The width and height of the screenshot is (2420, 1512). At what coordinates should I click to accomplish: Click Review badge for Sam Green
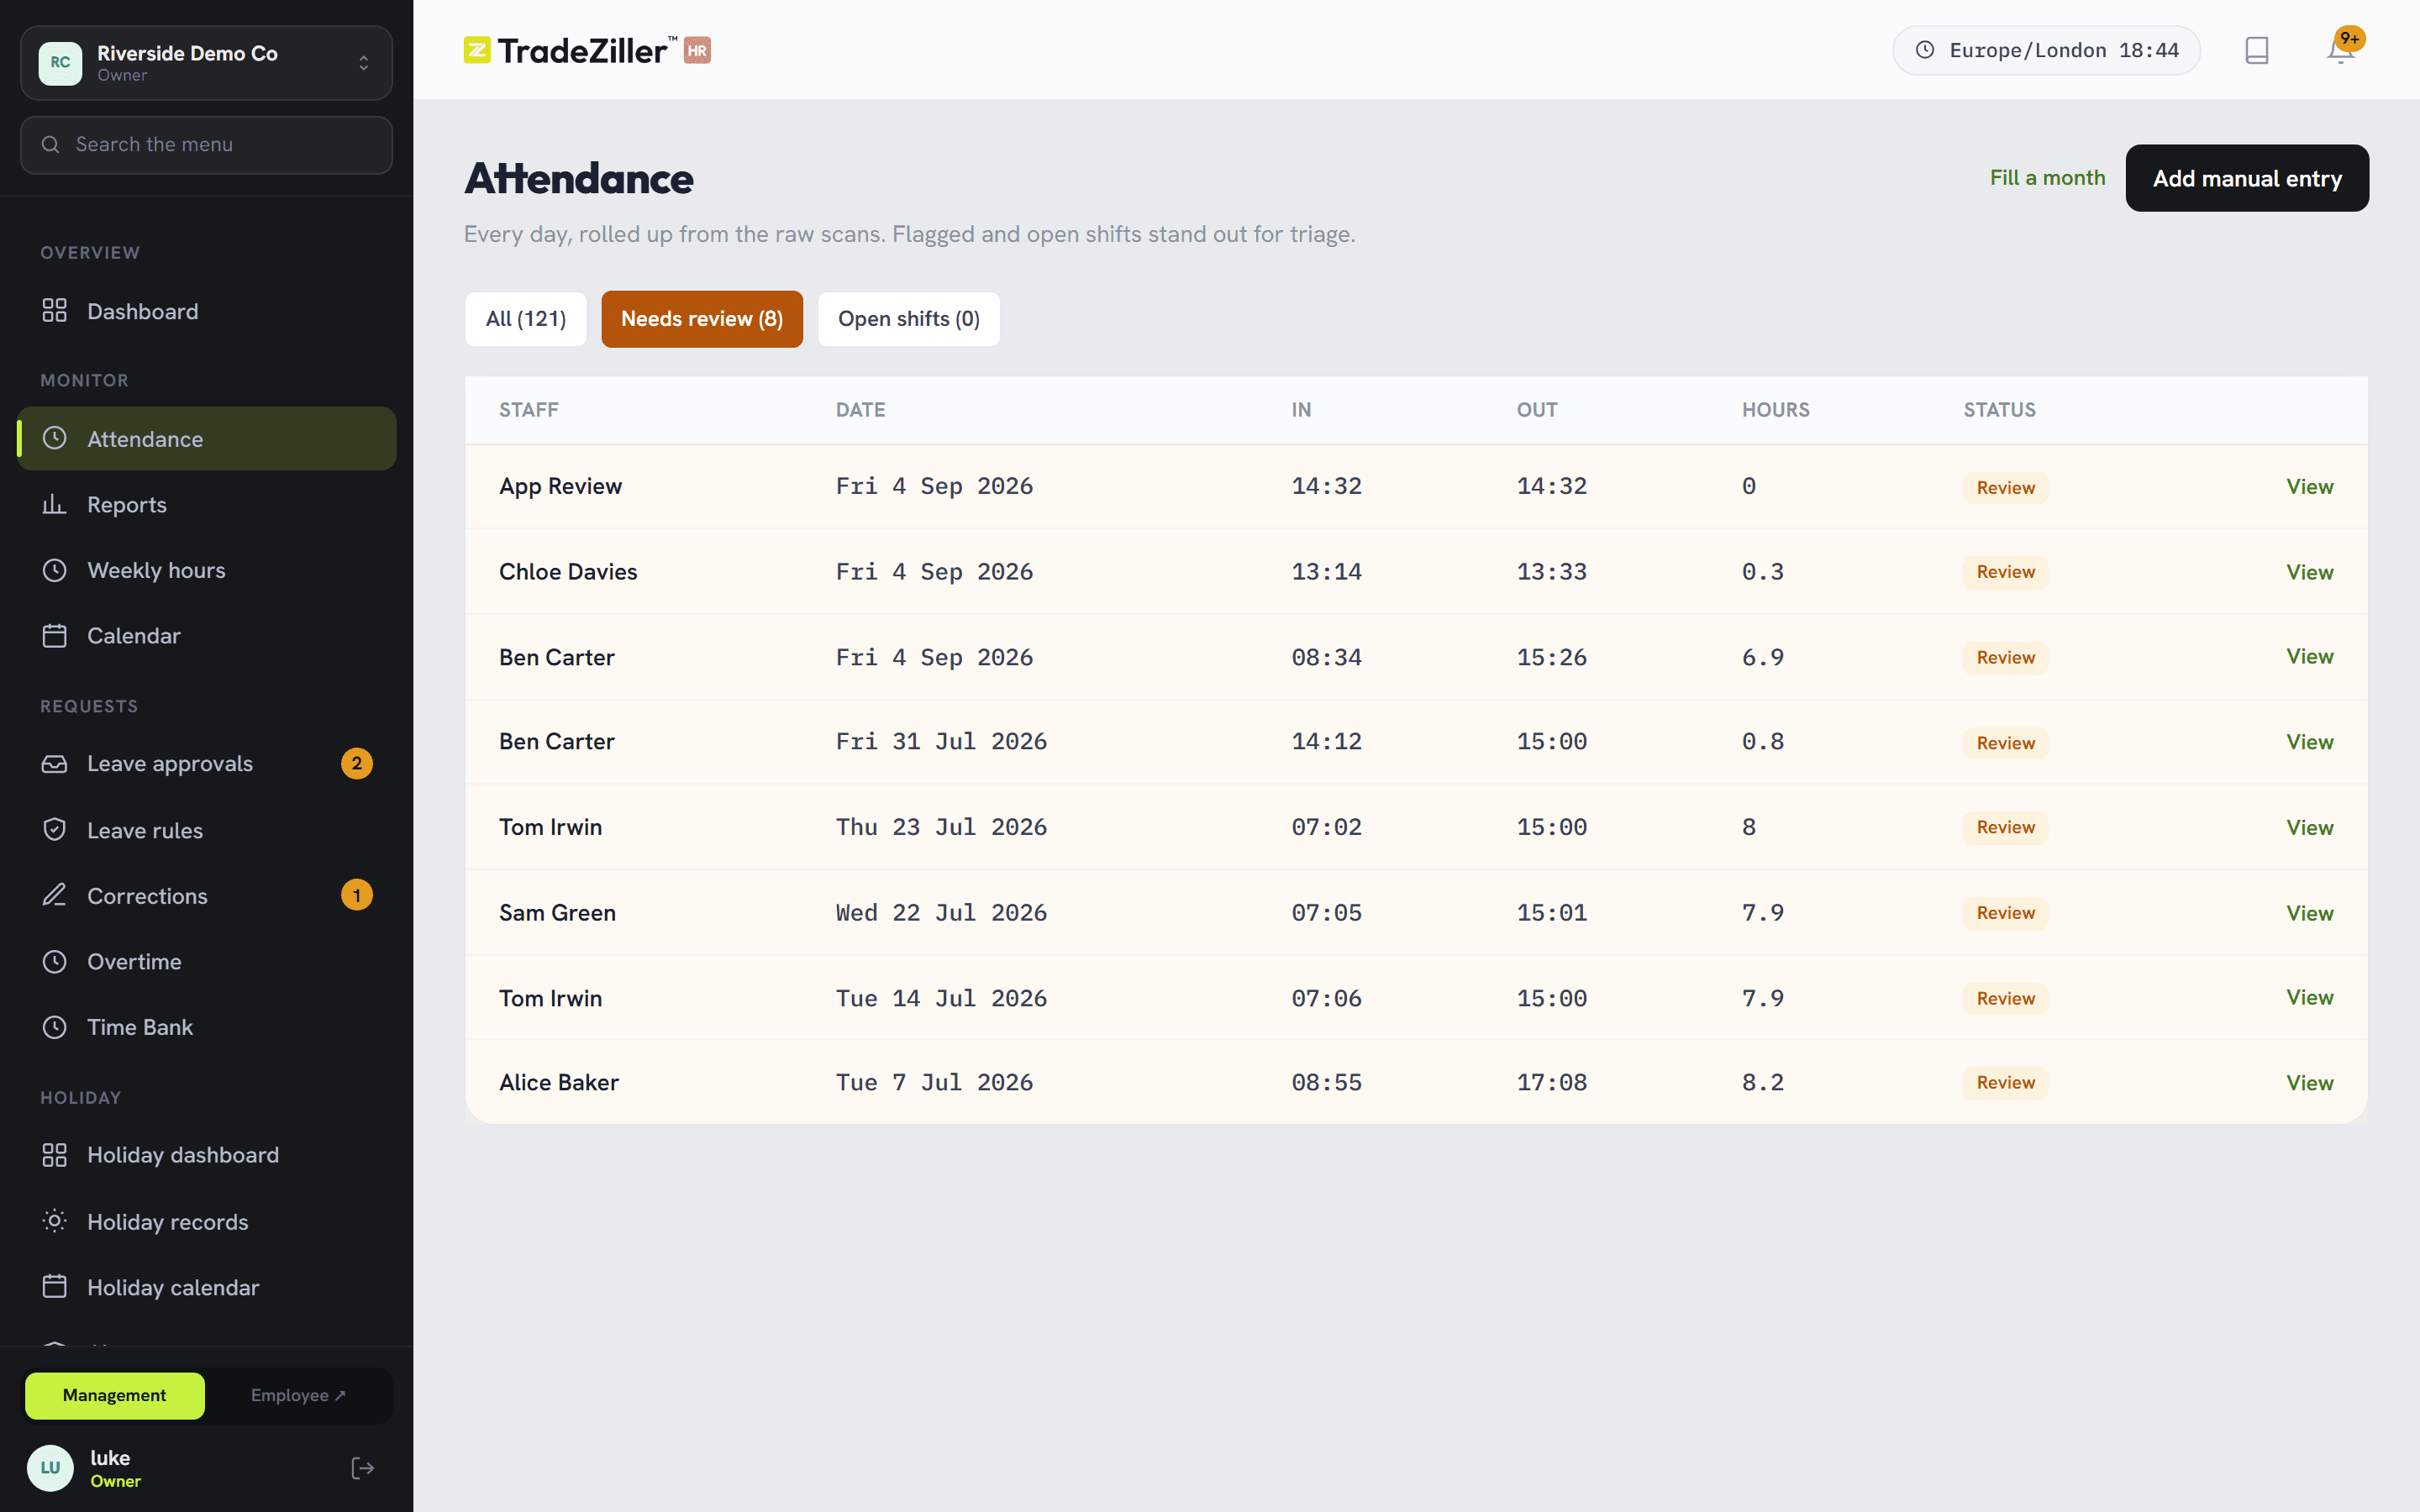(2005, 913)
